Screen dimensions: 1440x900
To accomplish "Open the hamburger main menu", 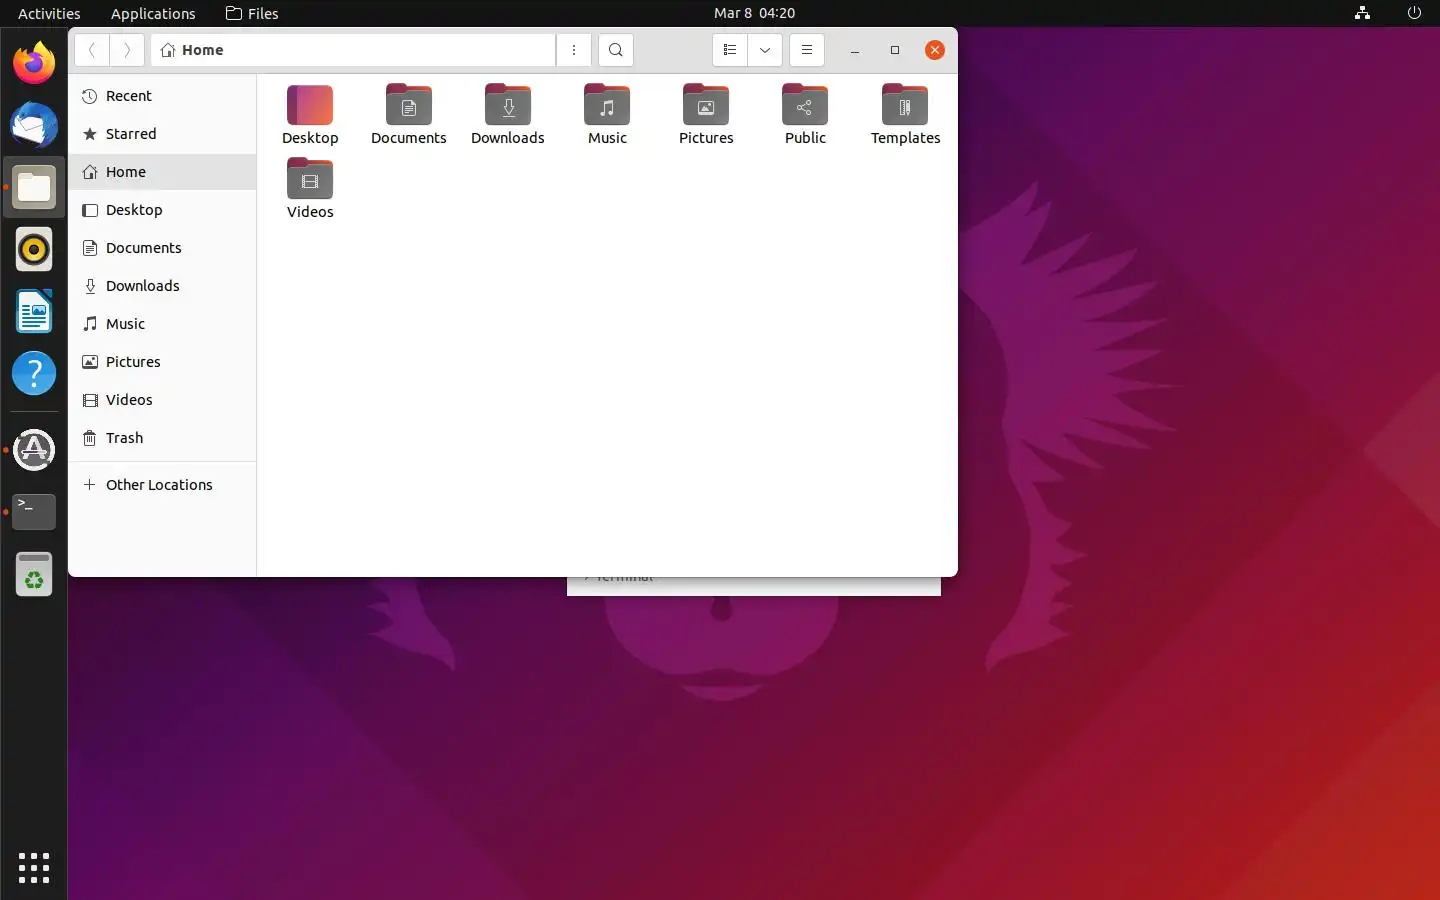I will [x=807, y=50].
